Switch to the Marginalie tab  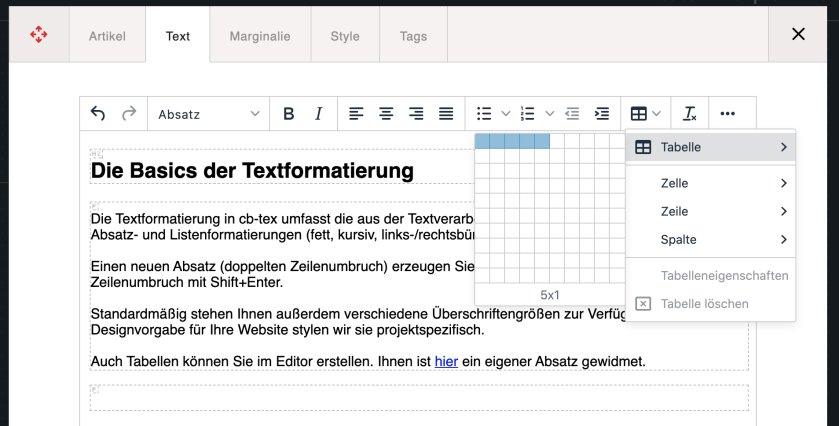click(x=260, y=36)
